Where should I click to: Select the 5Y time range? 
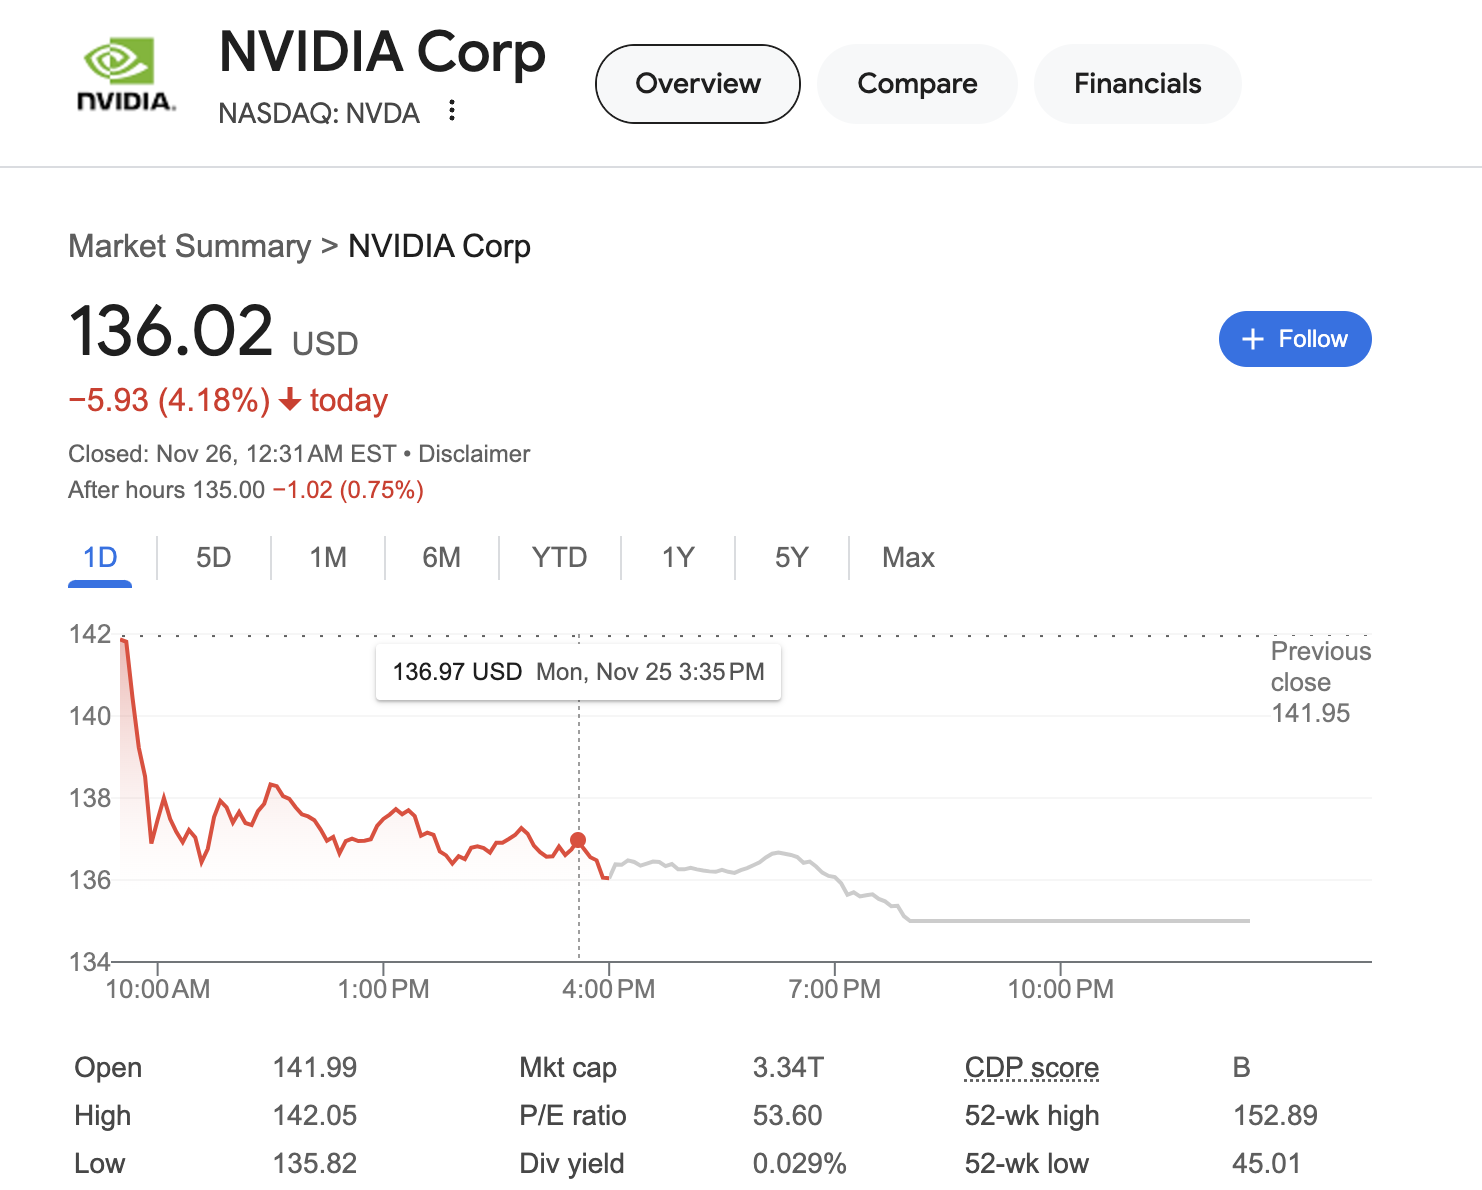pyautogui.click(x=791, y=557)
